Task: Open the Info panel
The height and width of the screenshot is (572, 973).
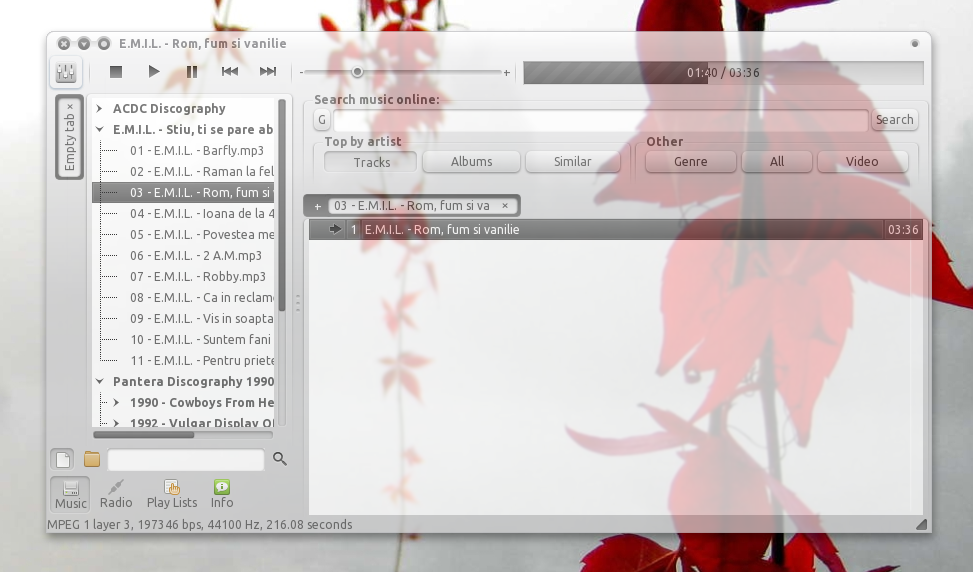Action: tap(222, 494)
